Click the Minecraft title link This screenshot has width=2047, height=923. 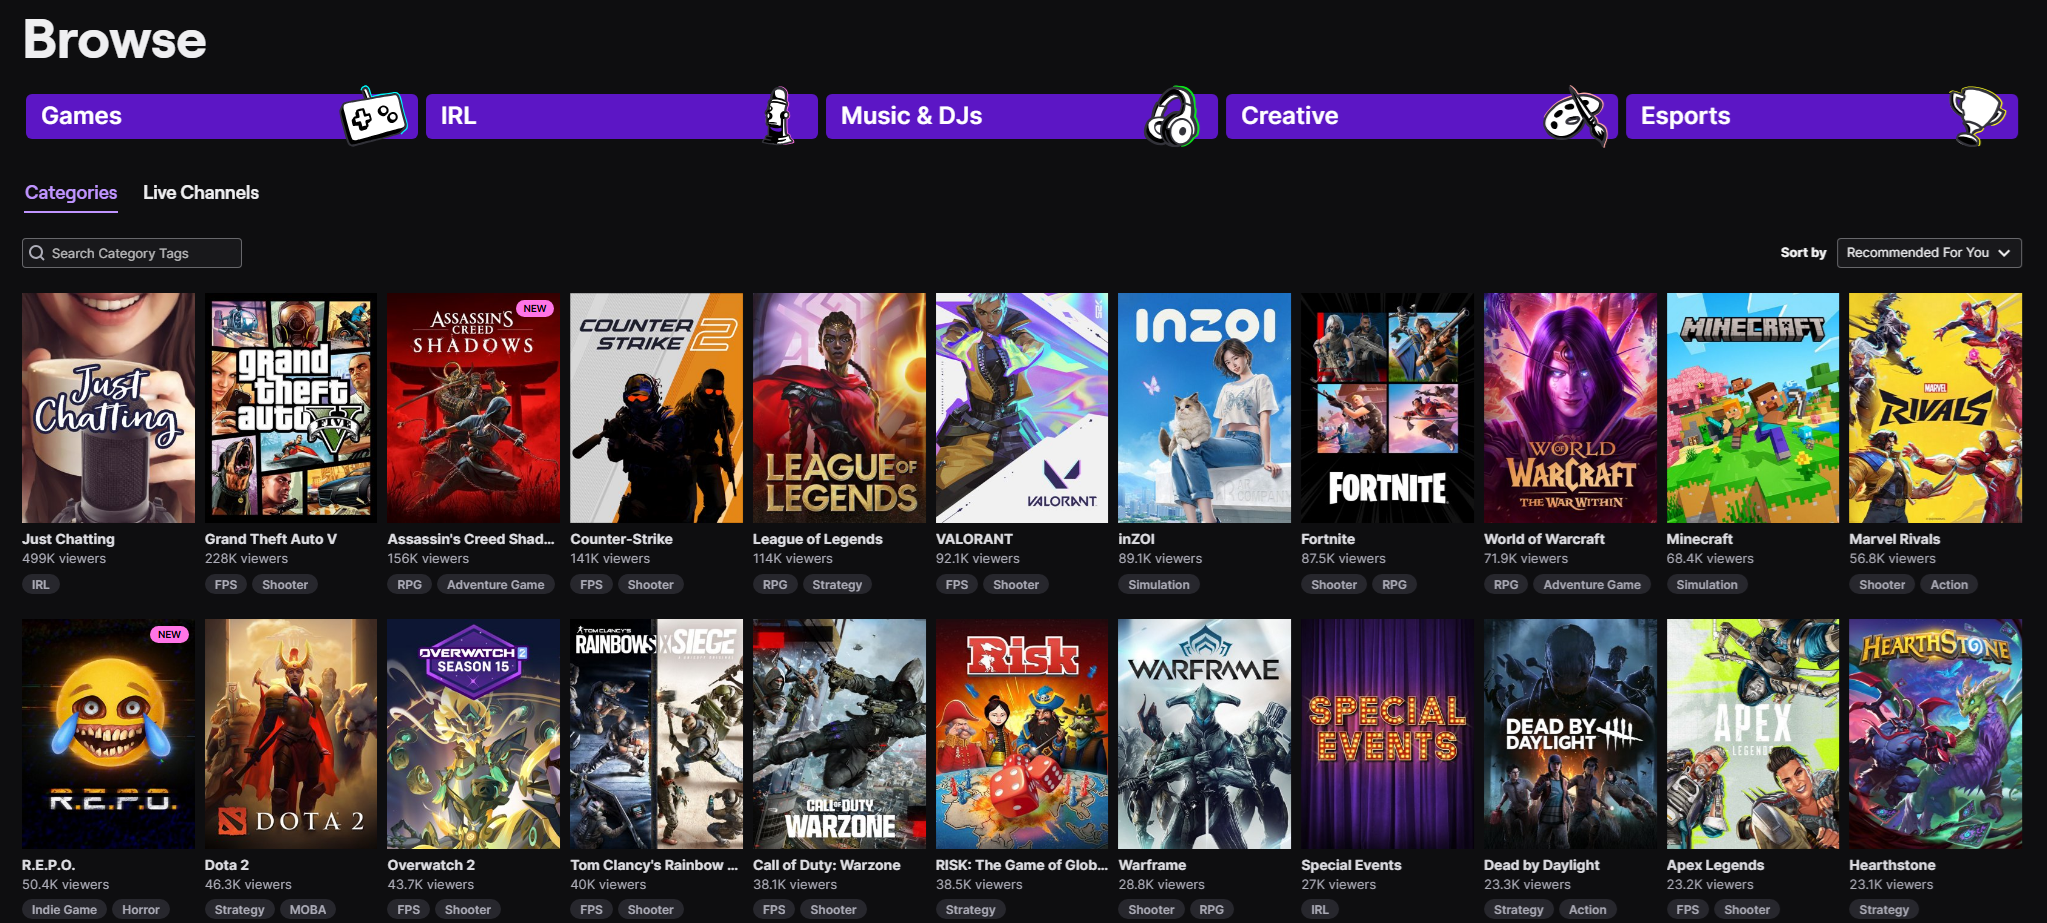tap(1700, 539)
